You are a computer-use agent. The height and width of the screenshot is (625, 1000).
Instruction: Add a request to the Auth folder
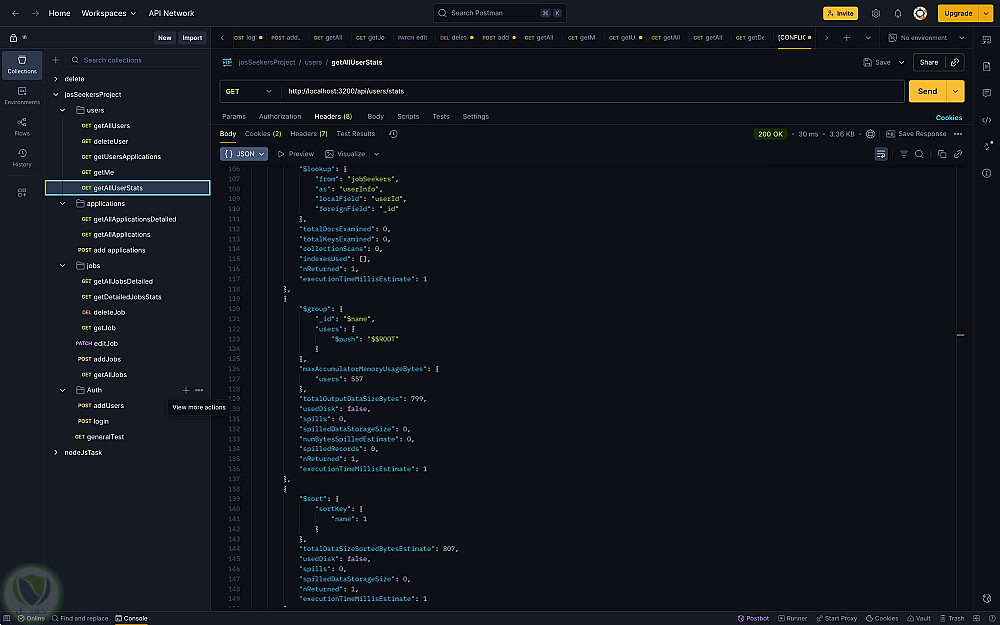point(186,390)
